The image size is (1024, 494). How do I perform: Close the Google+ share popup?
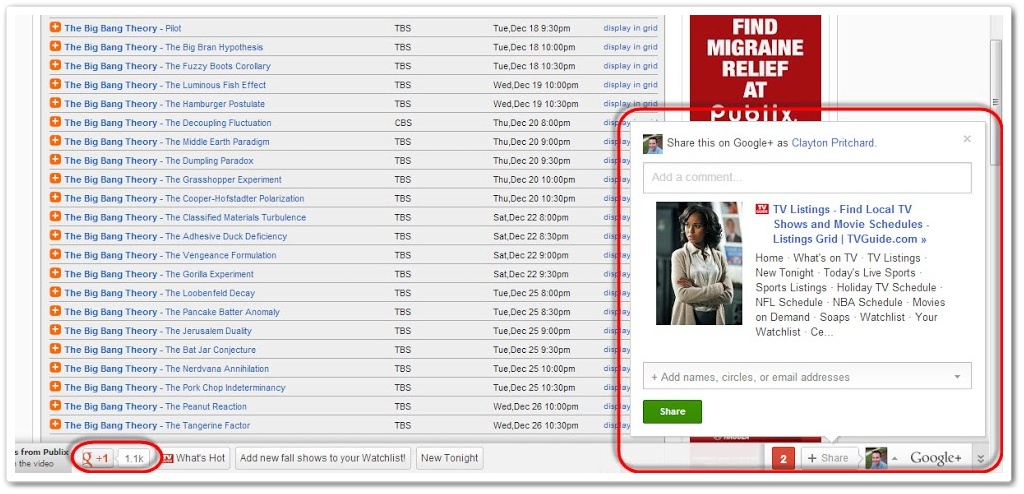tap(967, 139)
